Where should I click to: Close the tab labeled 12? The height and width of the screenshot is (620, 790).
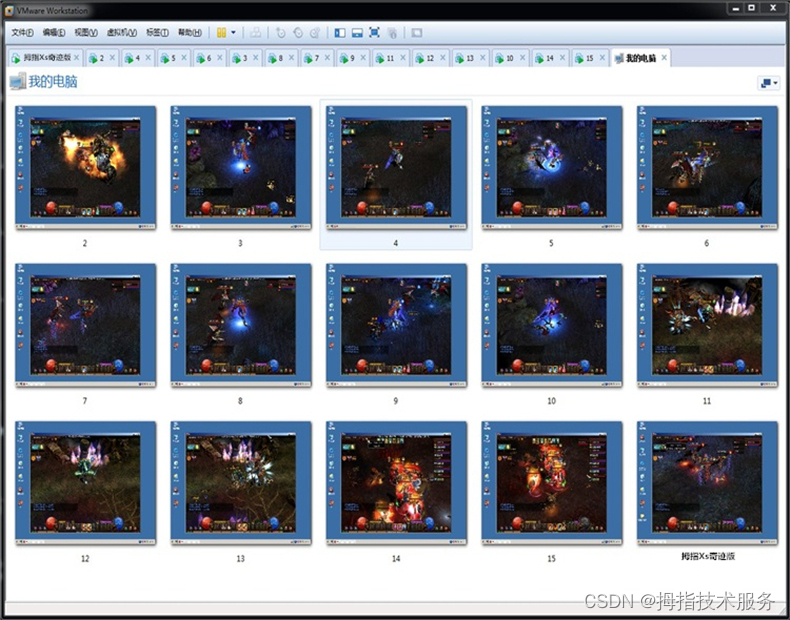click(x=442, y=58)
